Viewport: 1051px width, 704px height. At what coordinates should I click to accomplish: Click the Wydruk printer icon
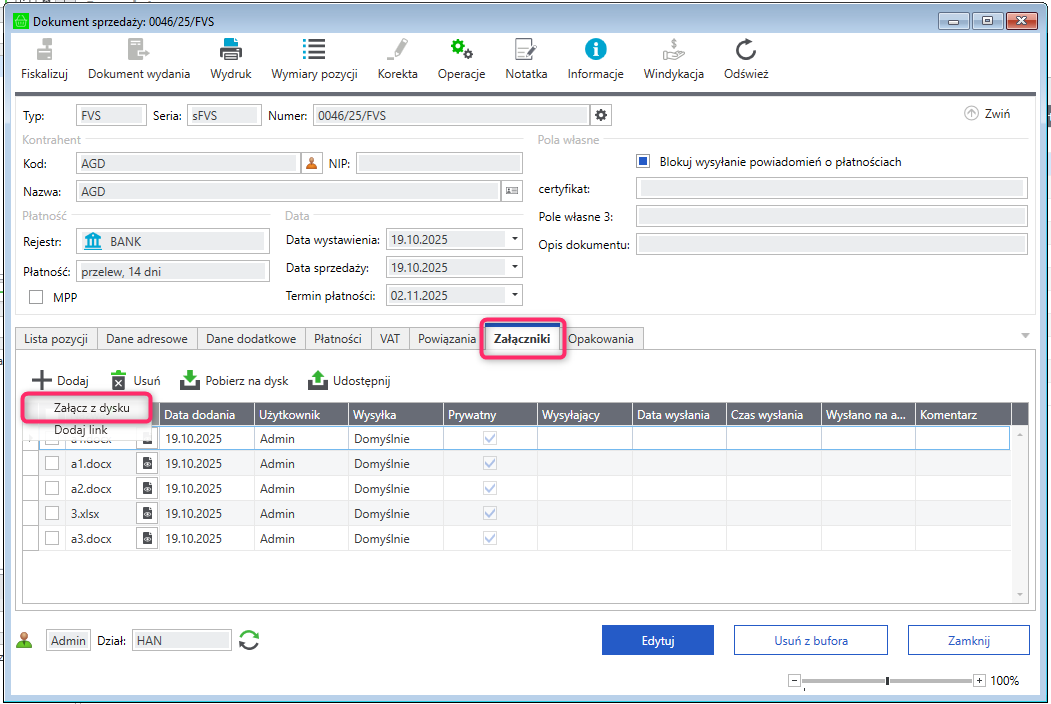tap(231, 49)
